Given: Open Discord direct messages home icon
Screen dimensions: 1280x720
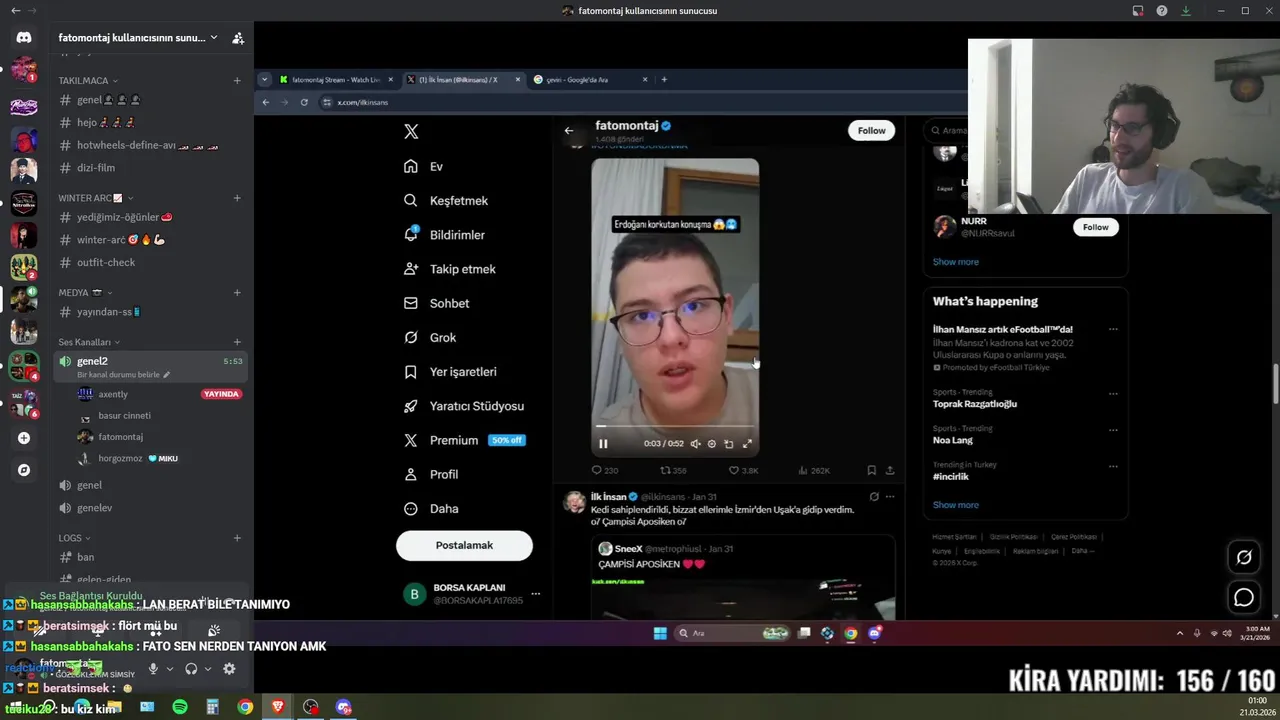Looking at the screenshot, I should [x=24, y=38].
